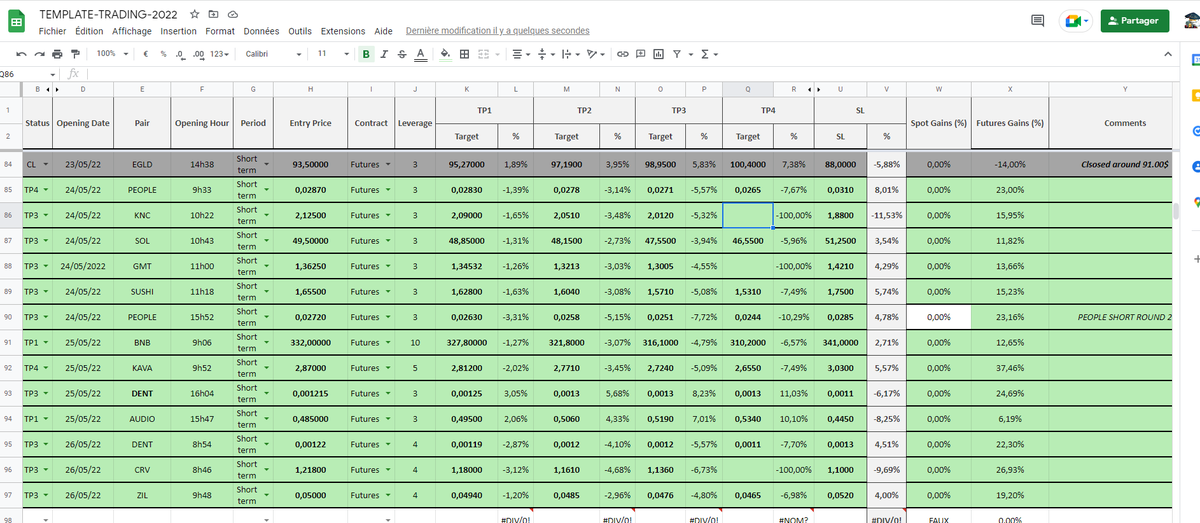This screenshot has width=1200, height=523.
Task: Move the document to a folder
Action: point(213,16)
